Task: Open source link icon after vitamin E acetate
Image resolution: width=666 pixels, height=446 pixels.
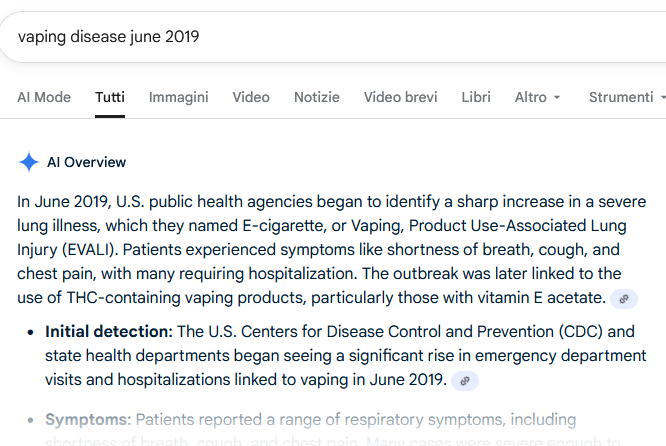Action: pos(624,299)
